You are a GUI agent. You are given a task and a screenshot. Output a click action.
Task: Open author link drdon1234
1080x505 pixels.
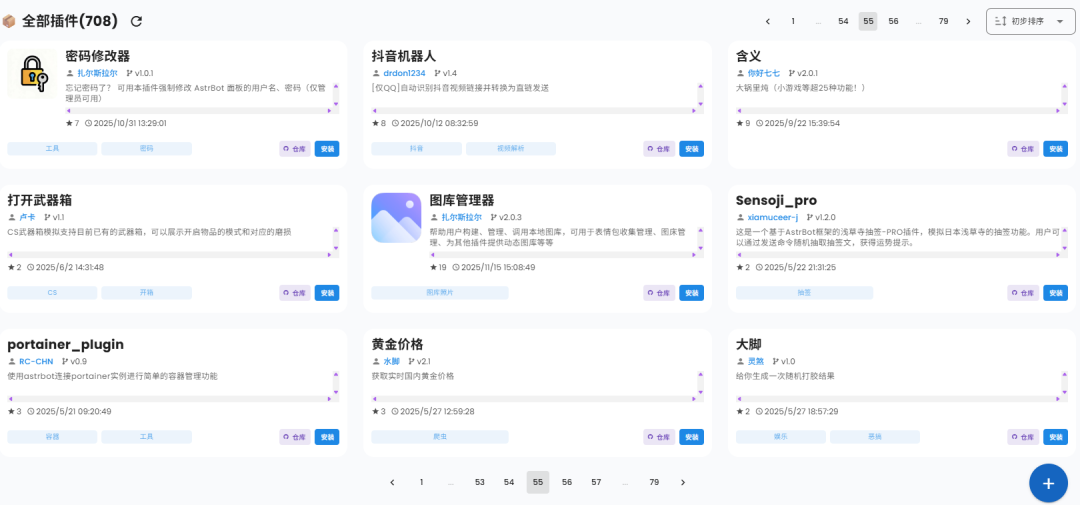[x=404, y=73]
